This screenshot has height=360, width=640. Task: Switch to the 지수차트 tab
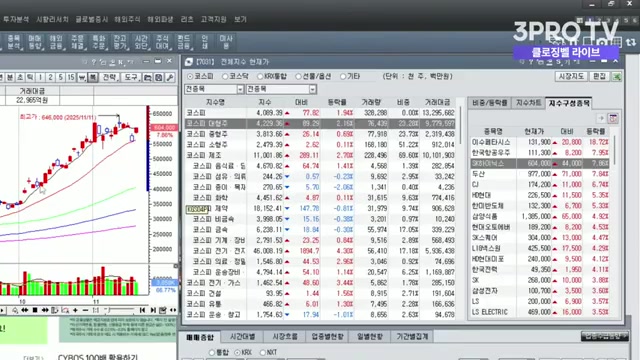[x=528, y=103]
